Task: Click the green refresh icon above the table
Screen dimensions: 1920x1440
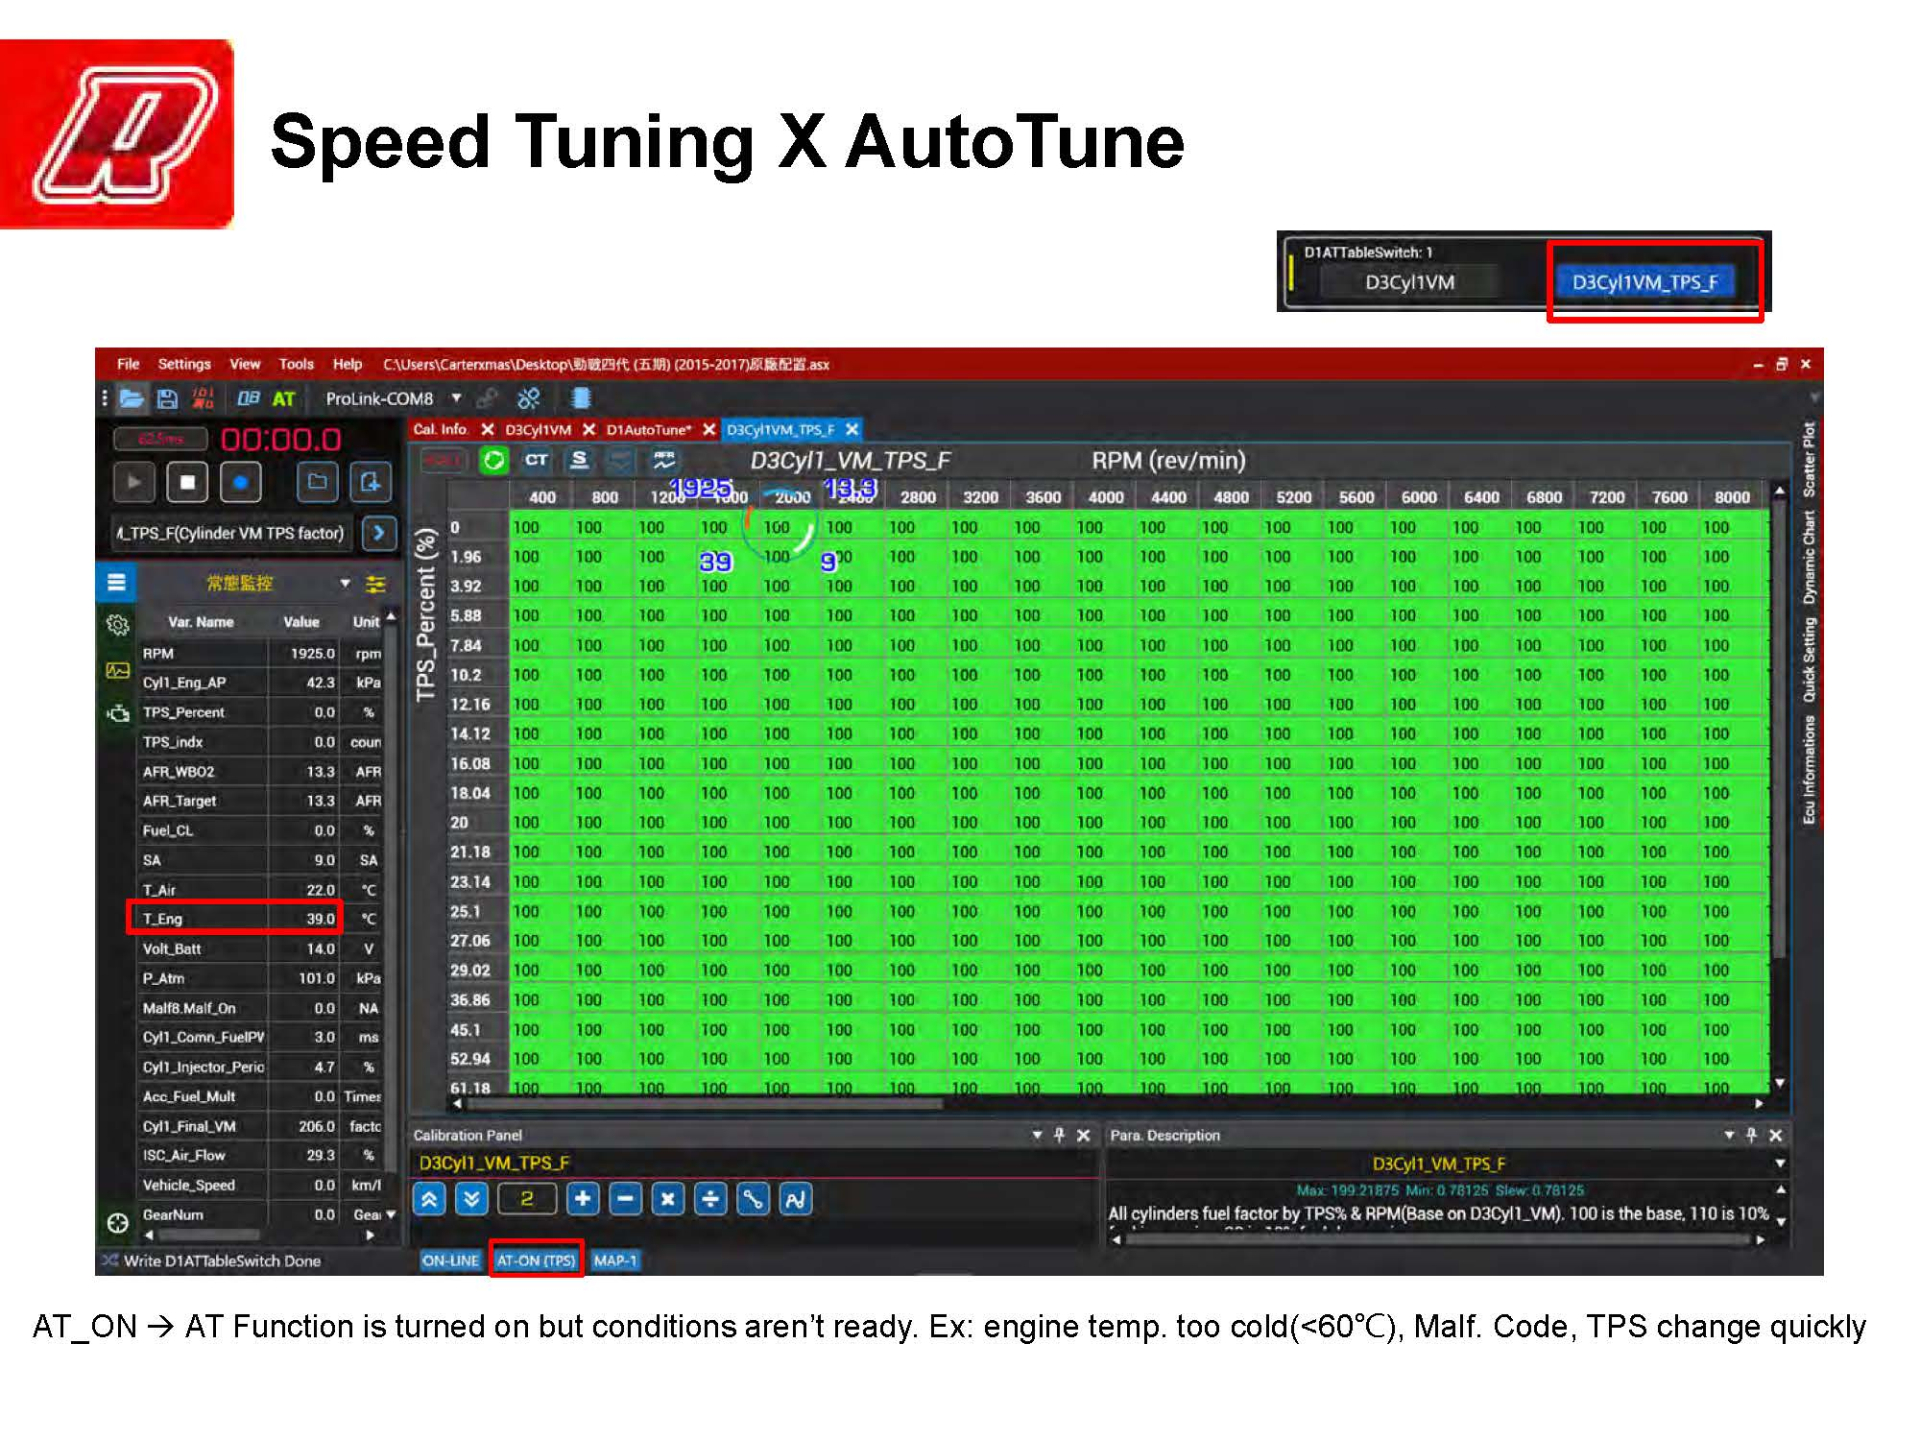Action: (x=493, y=461)
